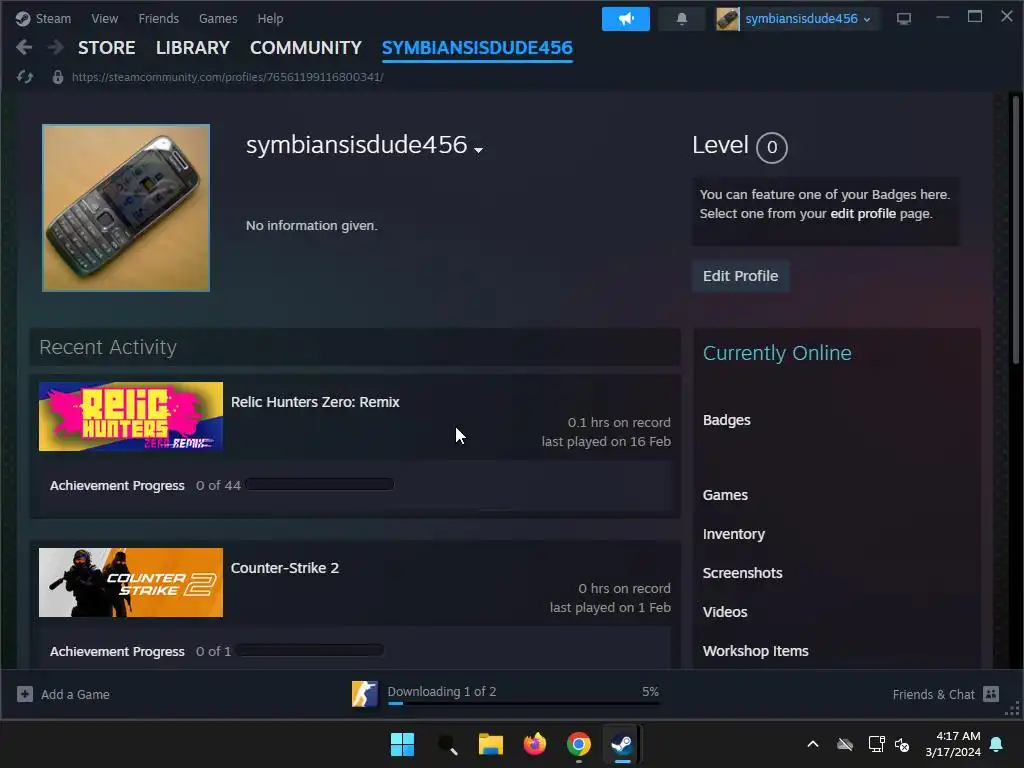Open Google Chrome from the taskbar
The height and width of the screenshot is (768, 1024).
[579, 744]
